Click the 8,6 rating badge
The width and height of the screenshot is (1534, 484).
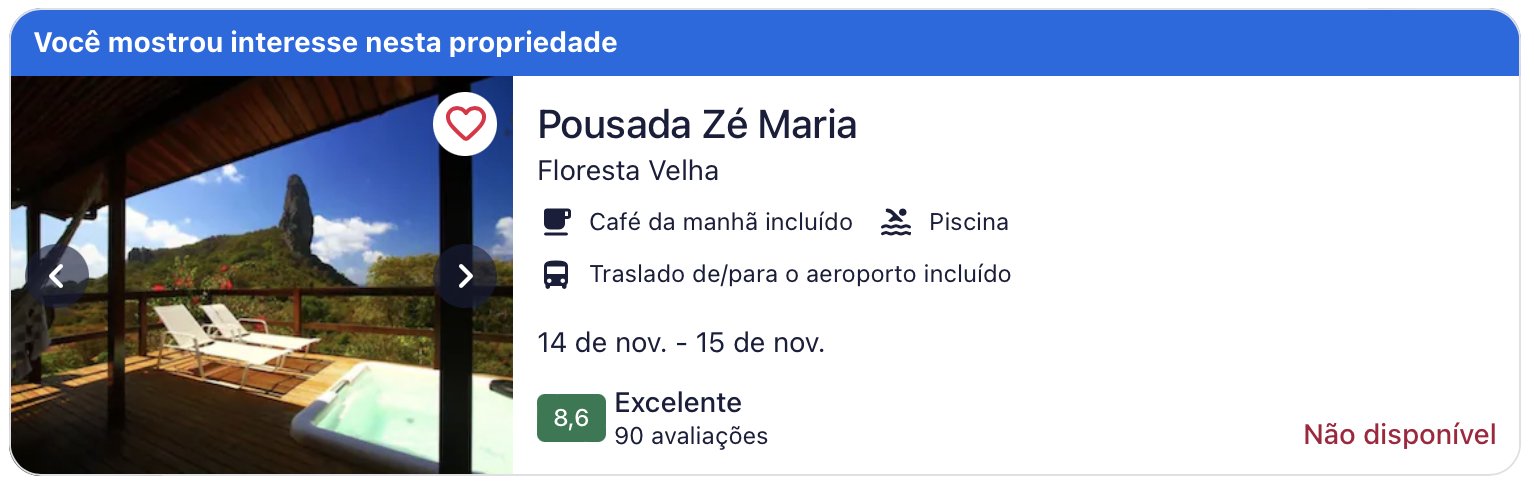[571, 418]
